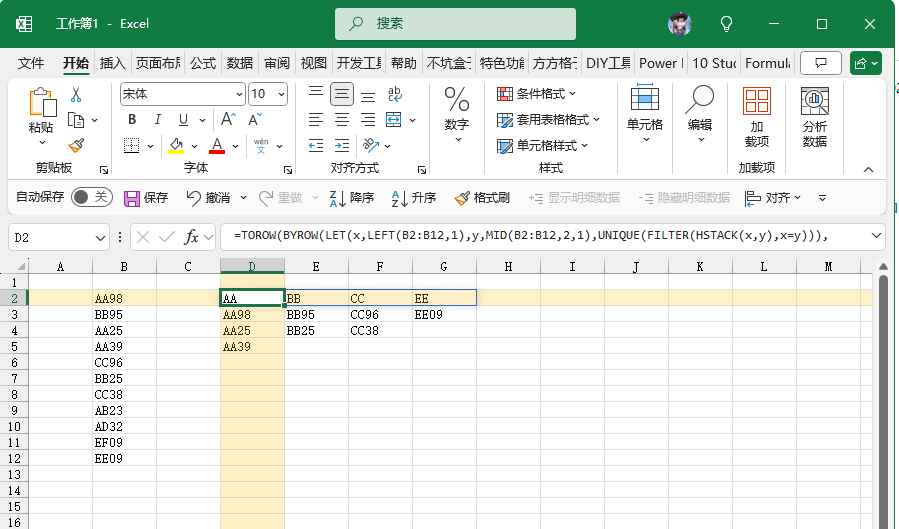The height and width of the screenshot is (529, 899).
Task: Align text to top
Action: click(316, 93)
